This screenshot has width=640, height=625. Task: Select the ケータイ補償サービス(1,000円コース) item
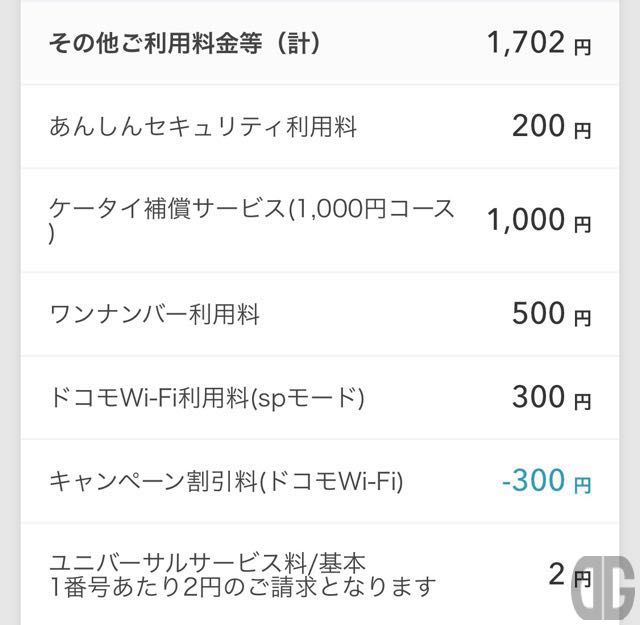pos(320,220)
